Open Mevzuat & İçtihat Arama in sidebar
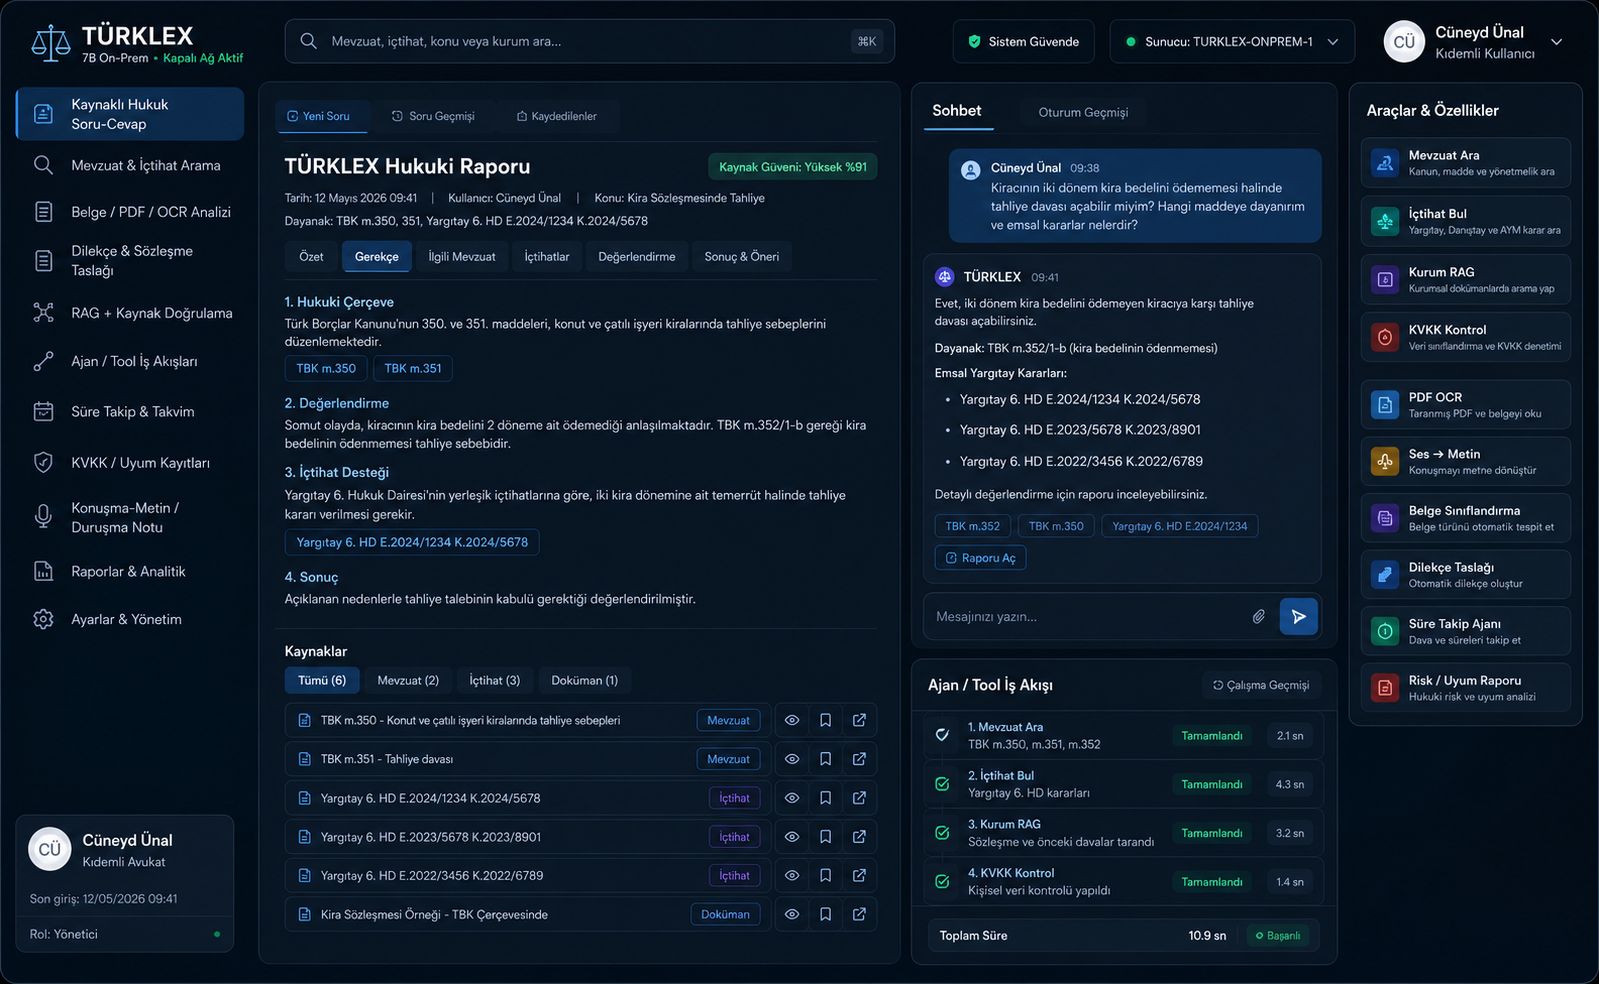The width and height of the screenshot is (1599, 984). 129,165
